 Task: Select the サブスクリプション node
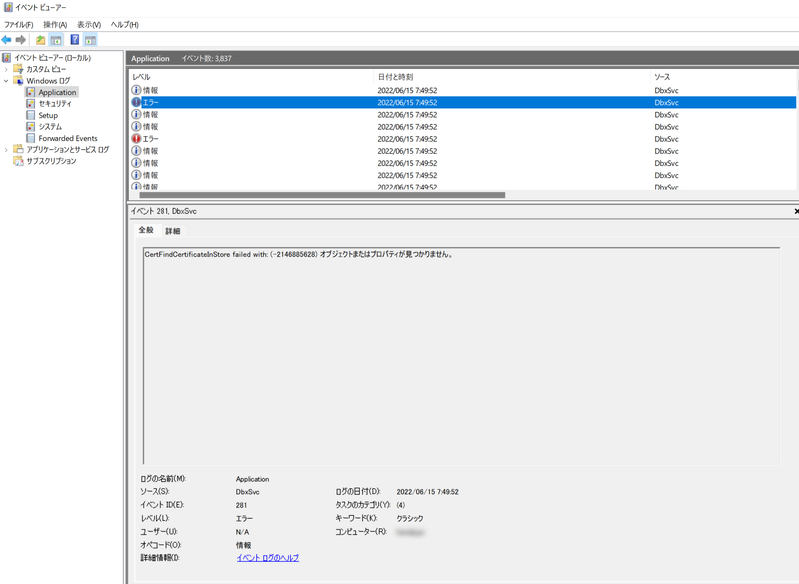pyautogui.click(x=51, y=161)
